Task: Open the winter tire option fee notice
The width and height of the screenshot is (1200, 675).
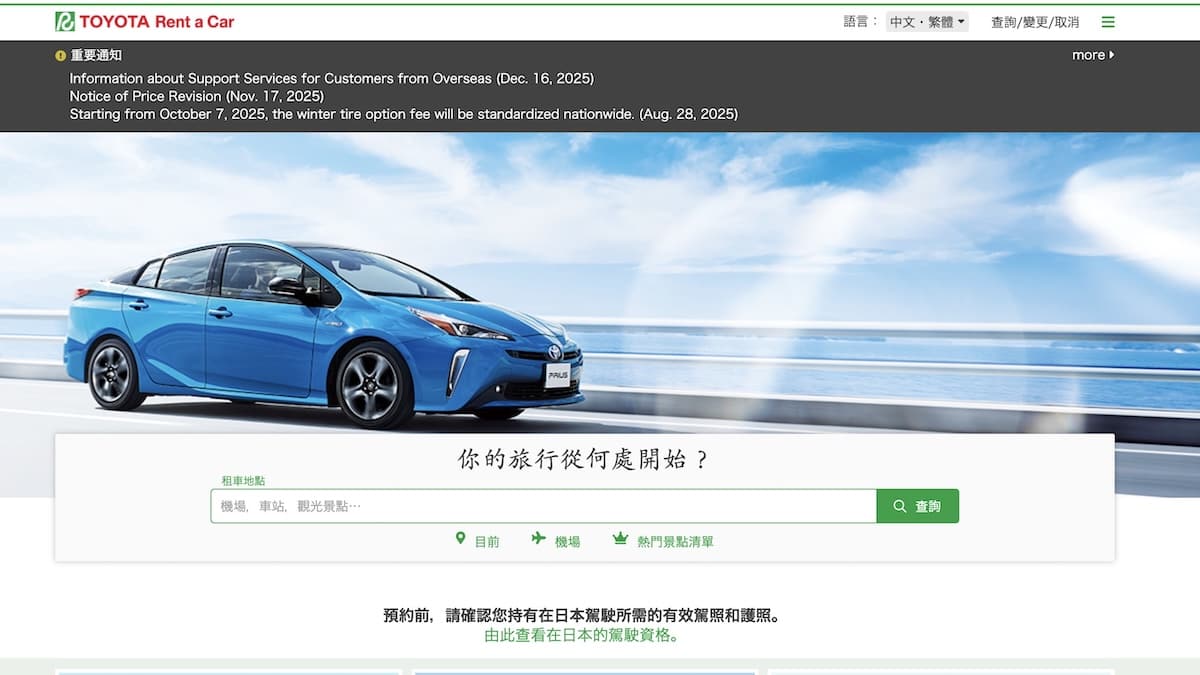Action: 403,114
